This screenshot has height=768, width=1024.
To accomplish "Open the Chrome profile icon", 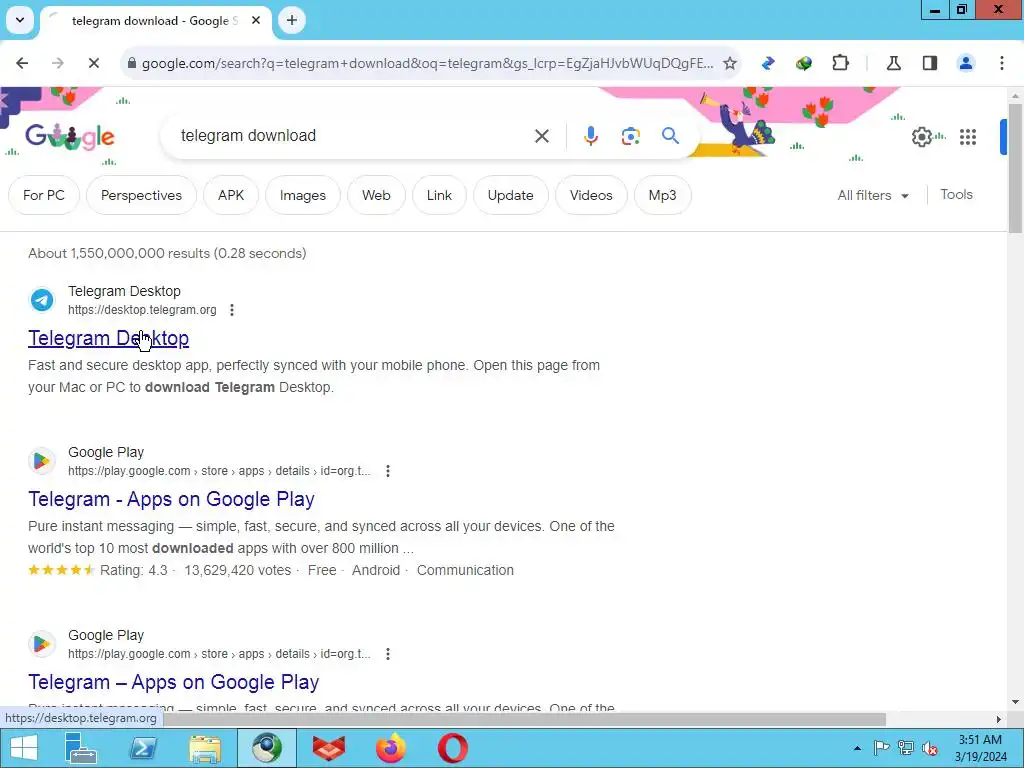I will tap(965, 63).
